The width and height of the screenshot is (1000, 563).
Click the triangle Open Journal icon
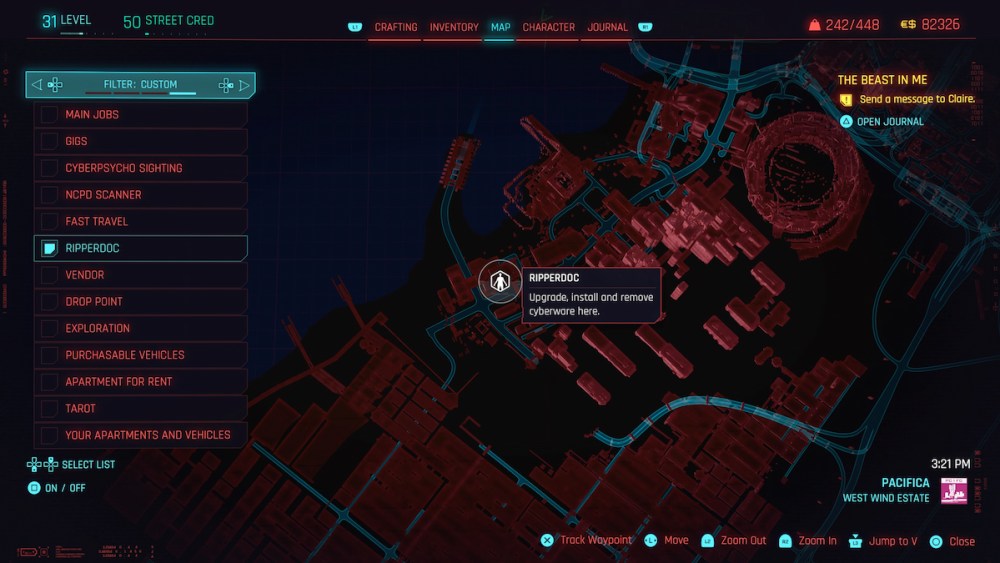pyautogui.click(x=846, y=122)
